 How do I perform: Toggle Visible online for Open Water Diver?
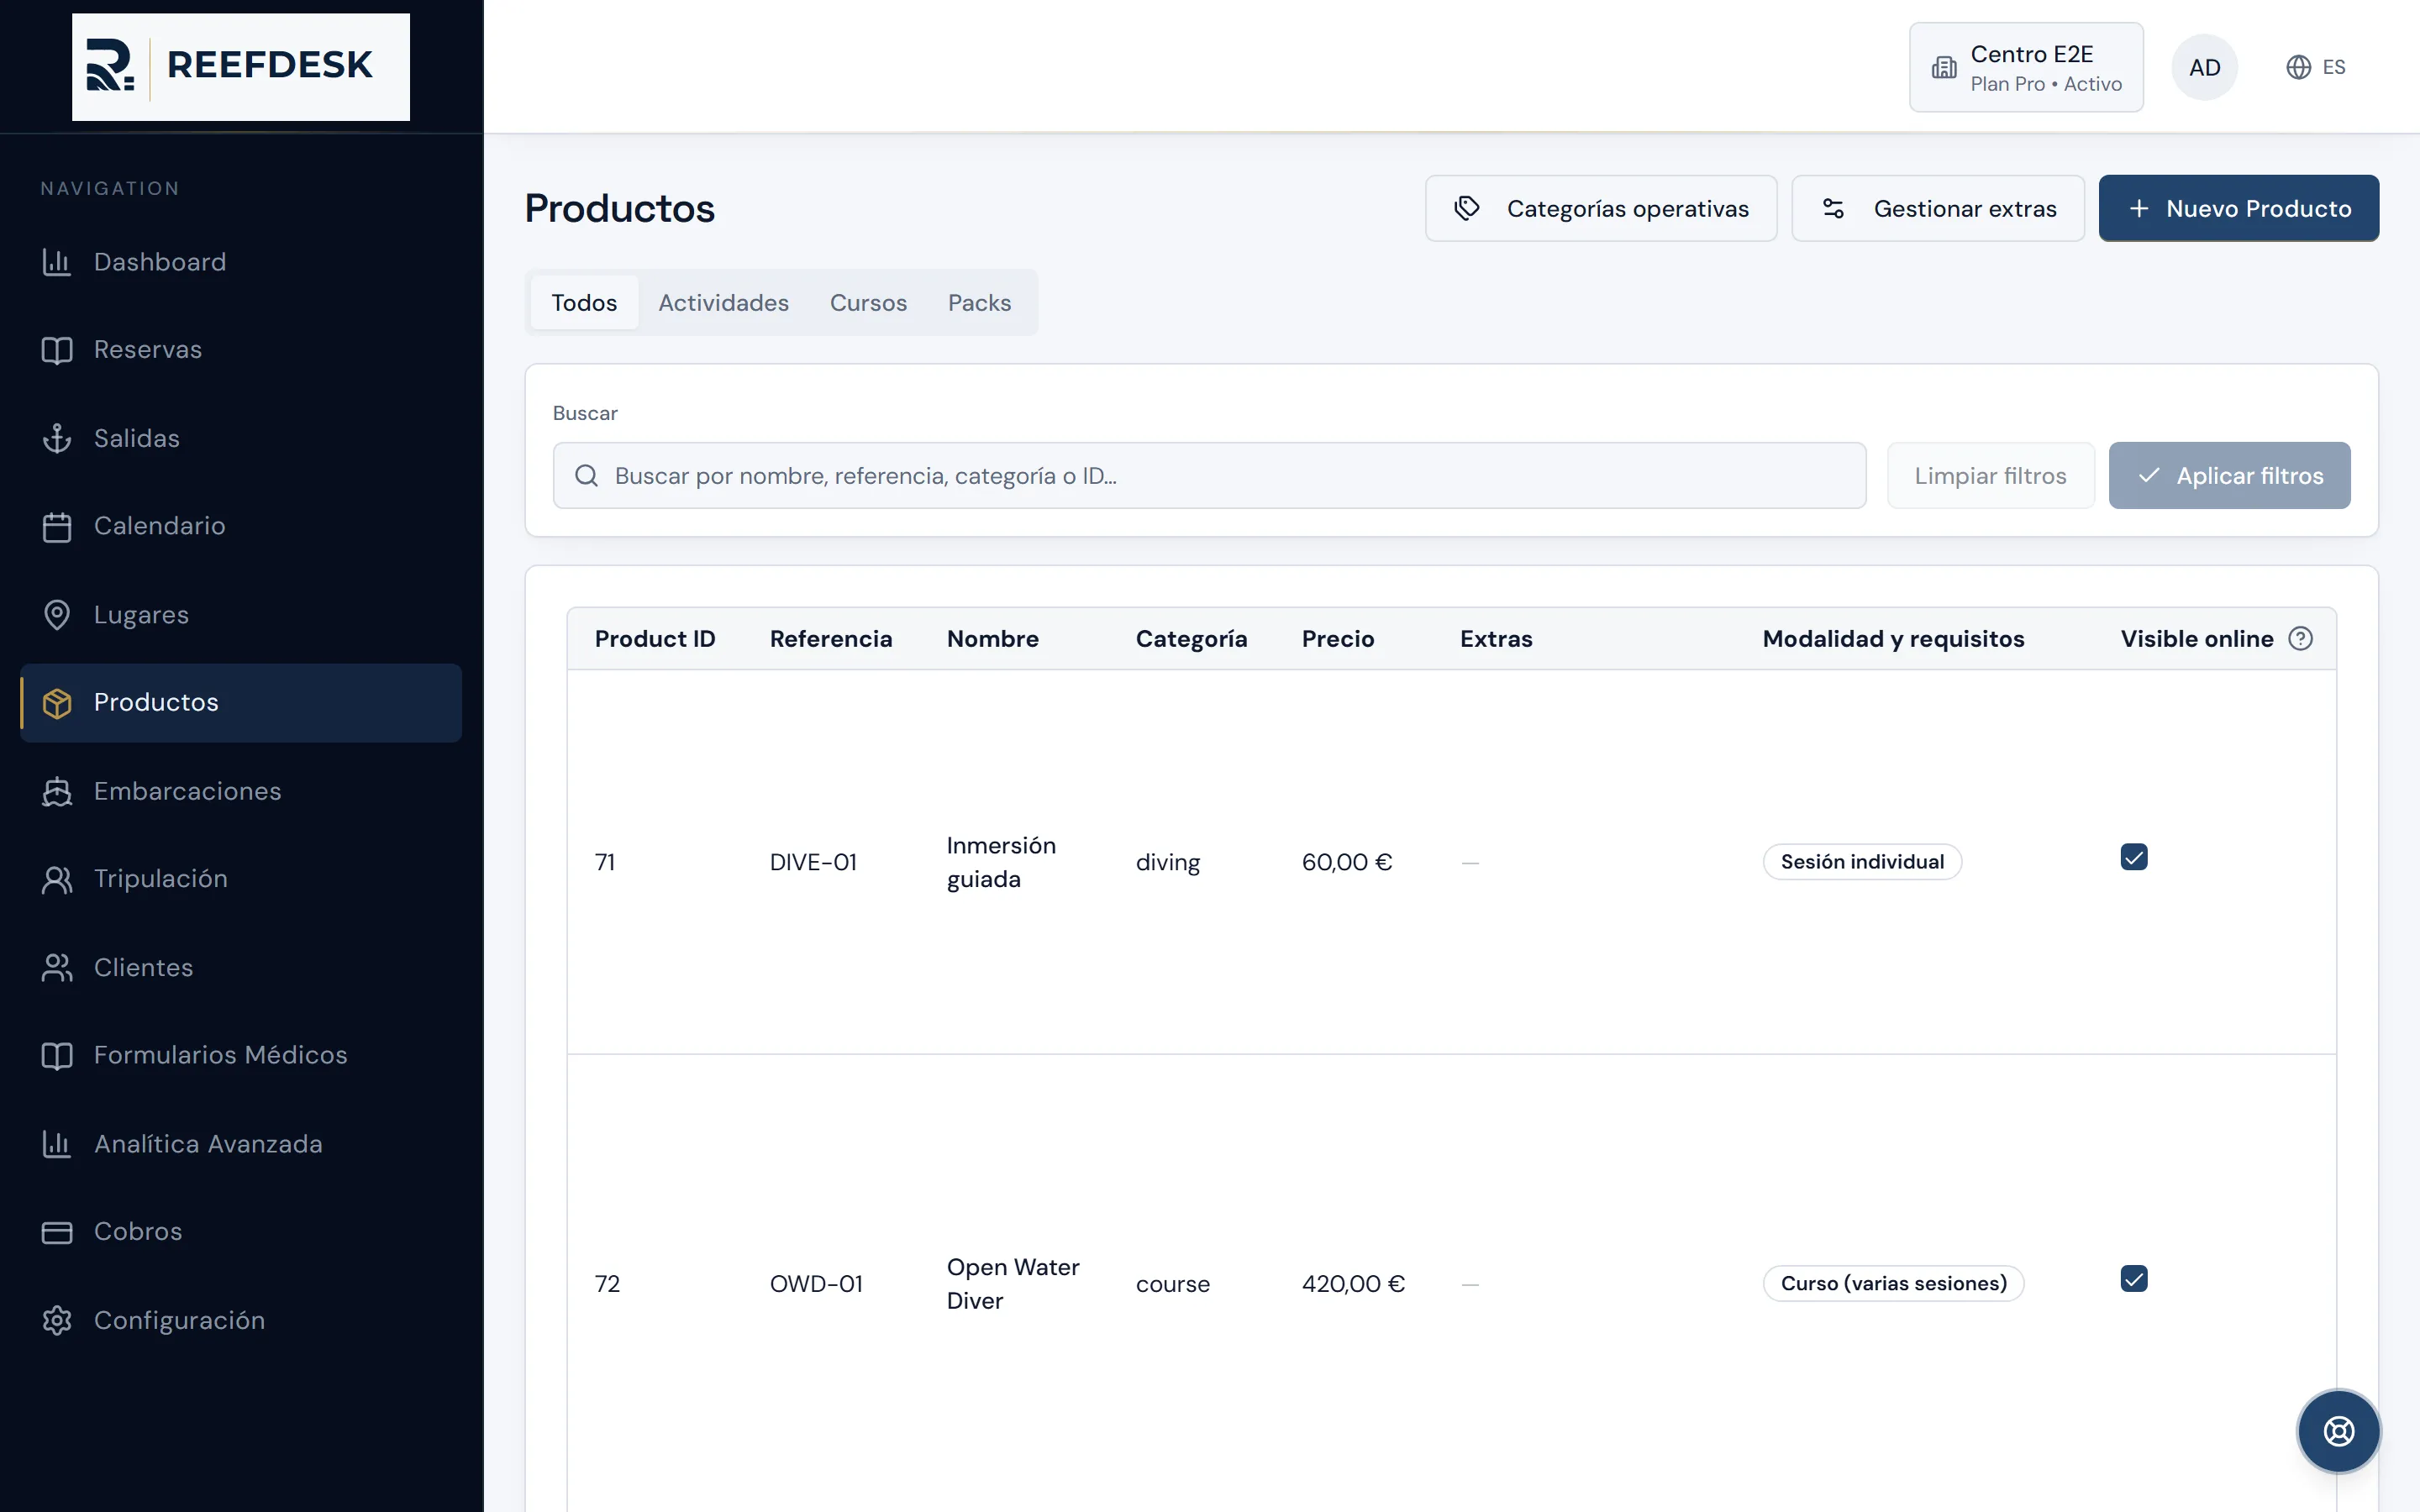click(x=2134, y=1279)
